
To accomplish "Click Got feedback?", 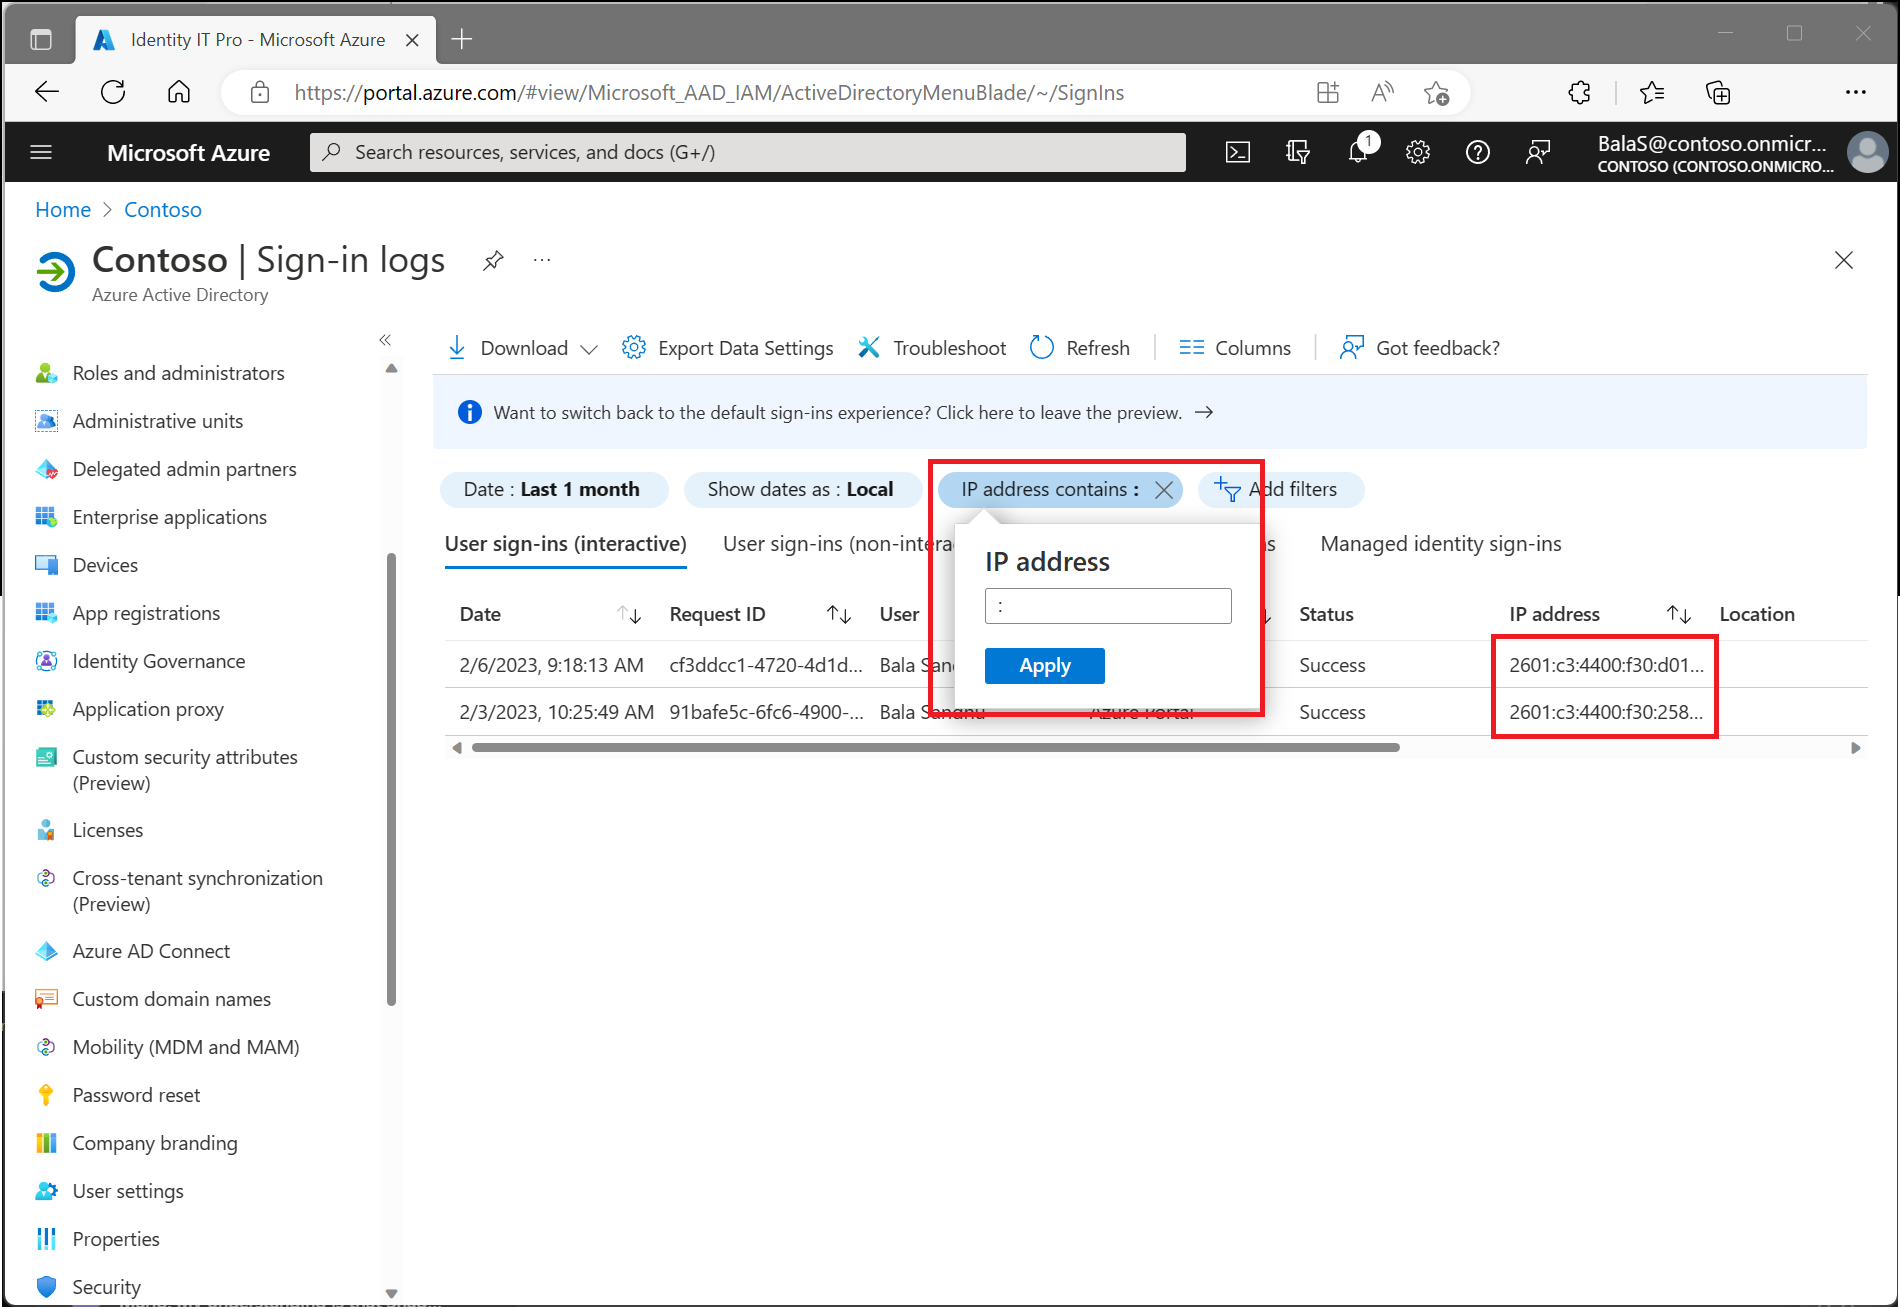I will tap(1420, 348).
